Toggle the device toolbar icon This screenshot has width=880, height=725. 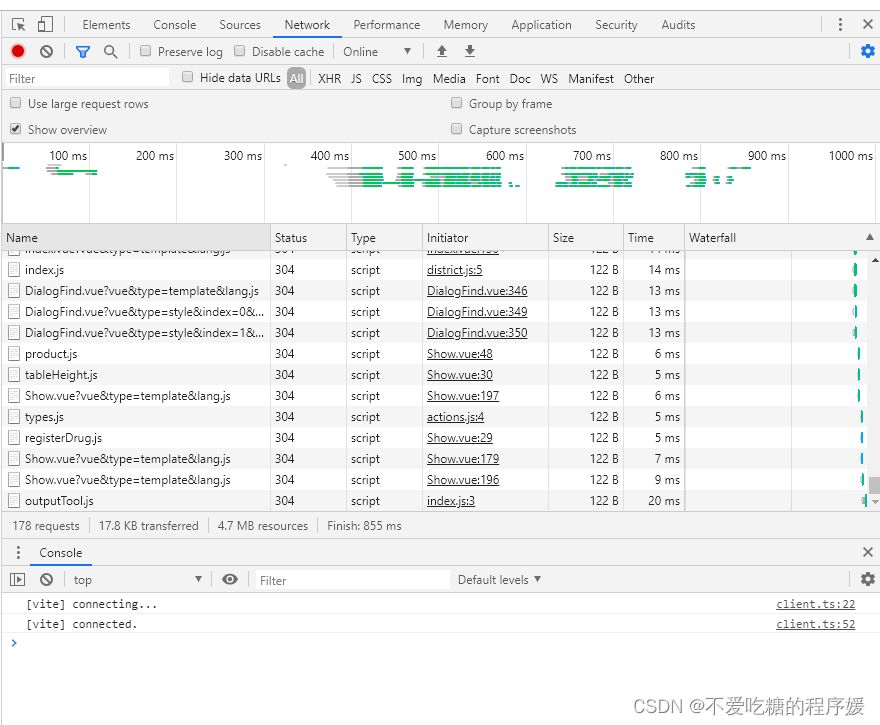46,25
